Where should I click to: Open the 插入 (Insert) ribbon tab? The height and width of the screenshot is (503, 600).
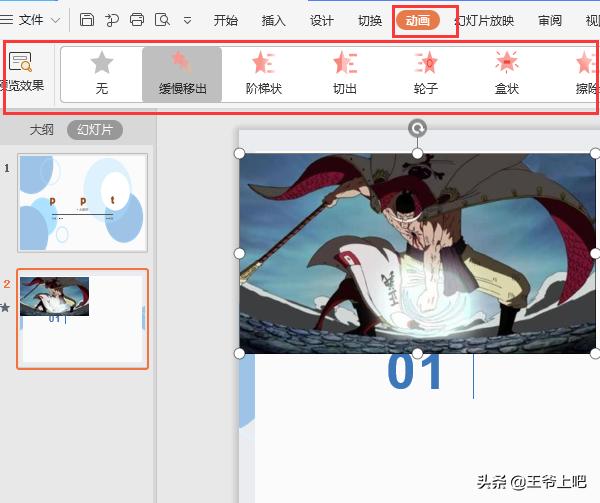point(273,20)
